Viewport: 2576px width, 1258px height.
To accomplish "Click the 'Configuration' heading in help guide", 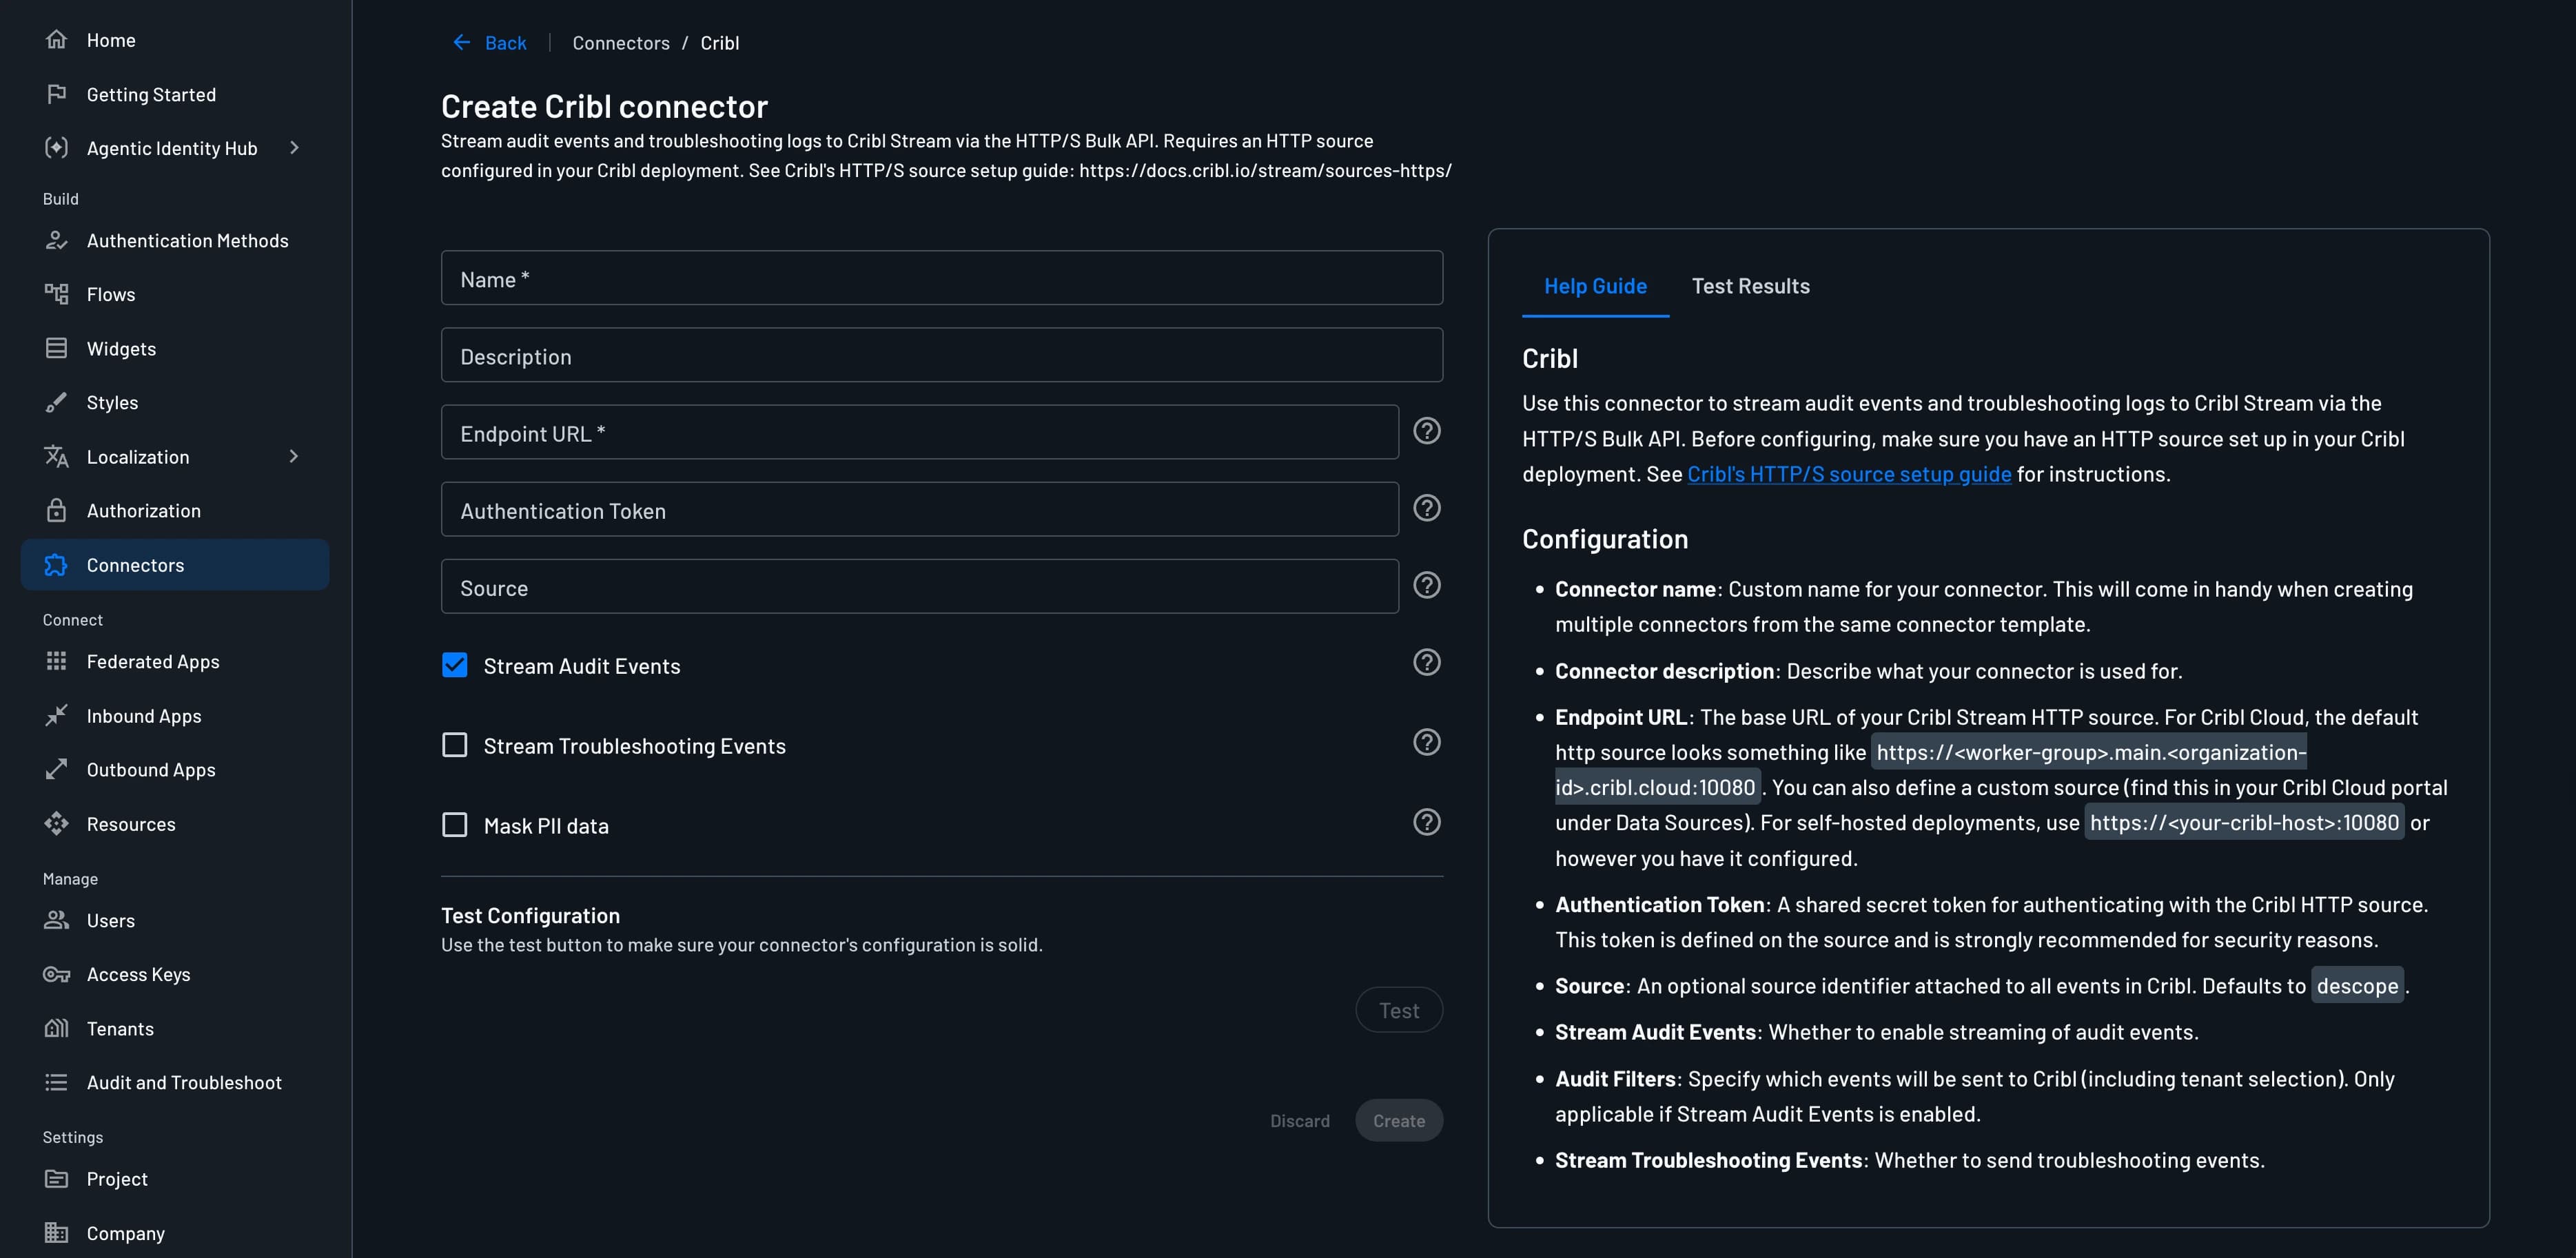I will point(1605,539).
